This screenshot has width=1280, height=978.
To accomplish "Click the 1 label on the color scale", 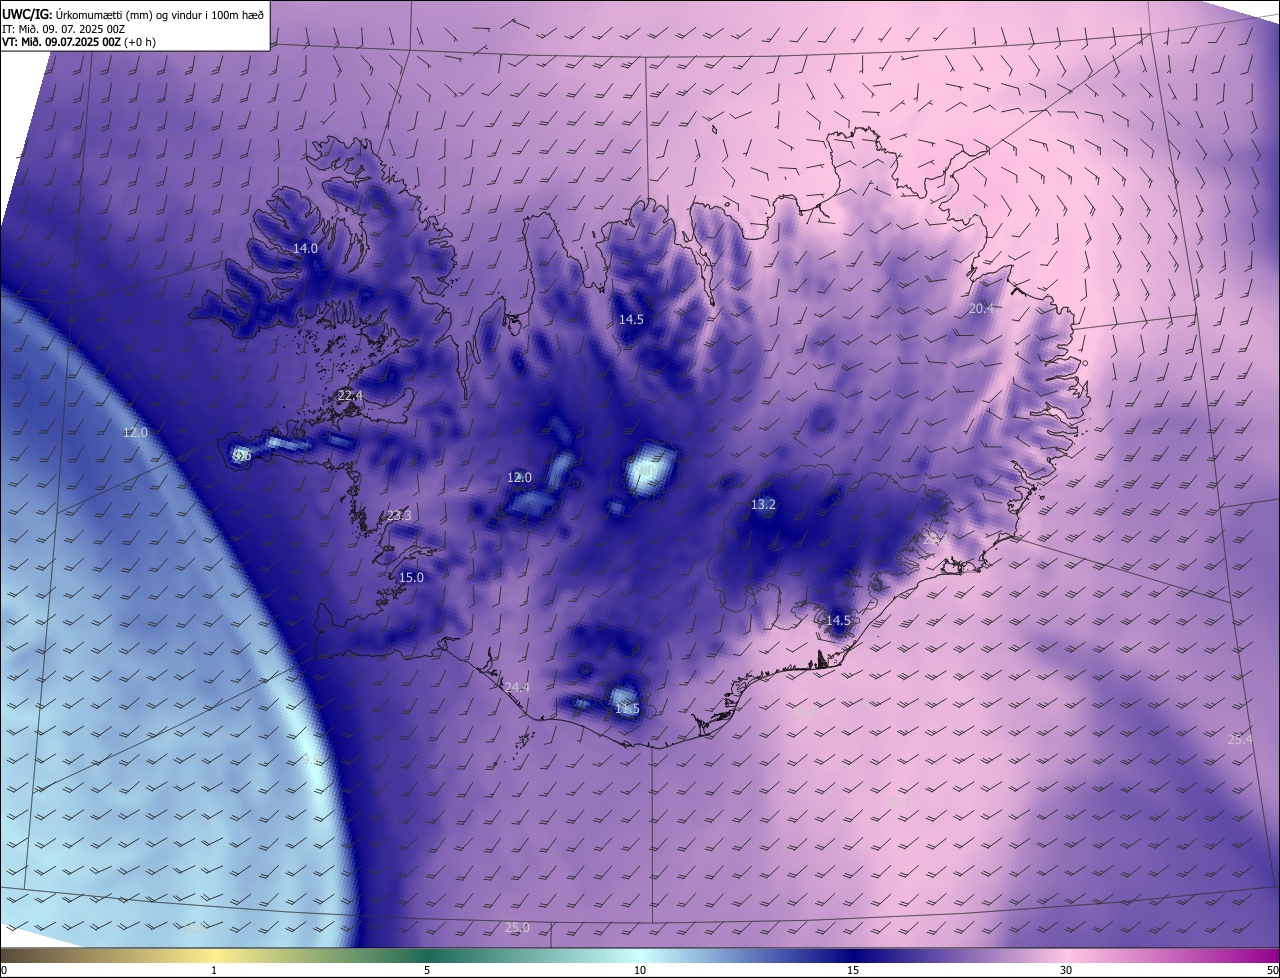I will click(214, 970).
